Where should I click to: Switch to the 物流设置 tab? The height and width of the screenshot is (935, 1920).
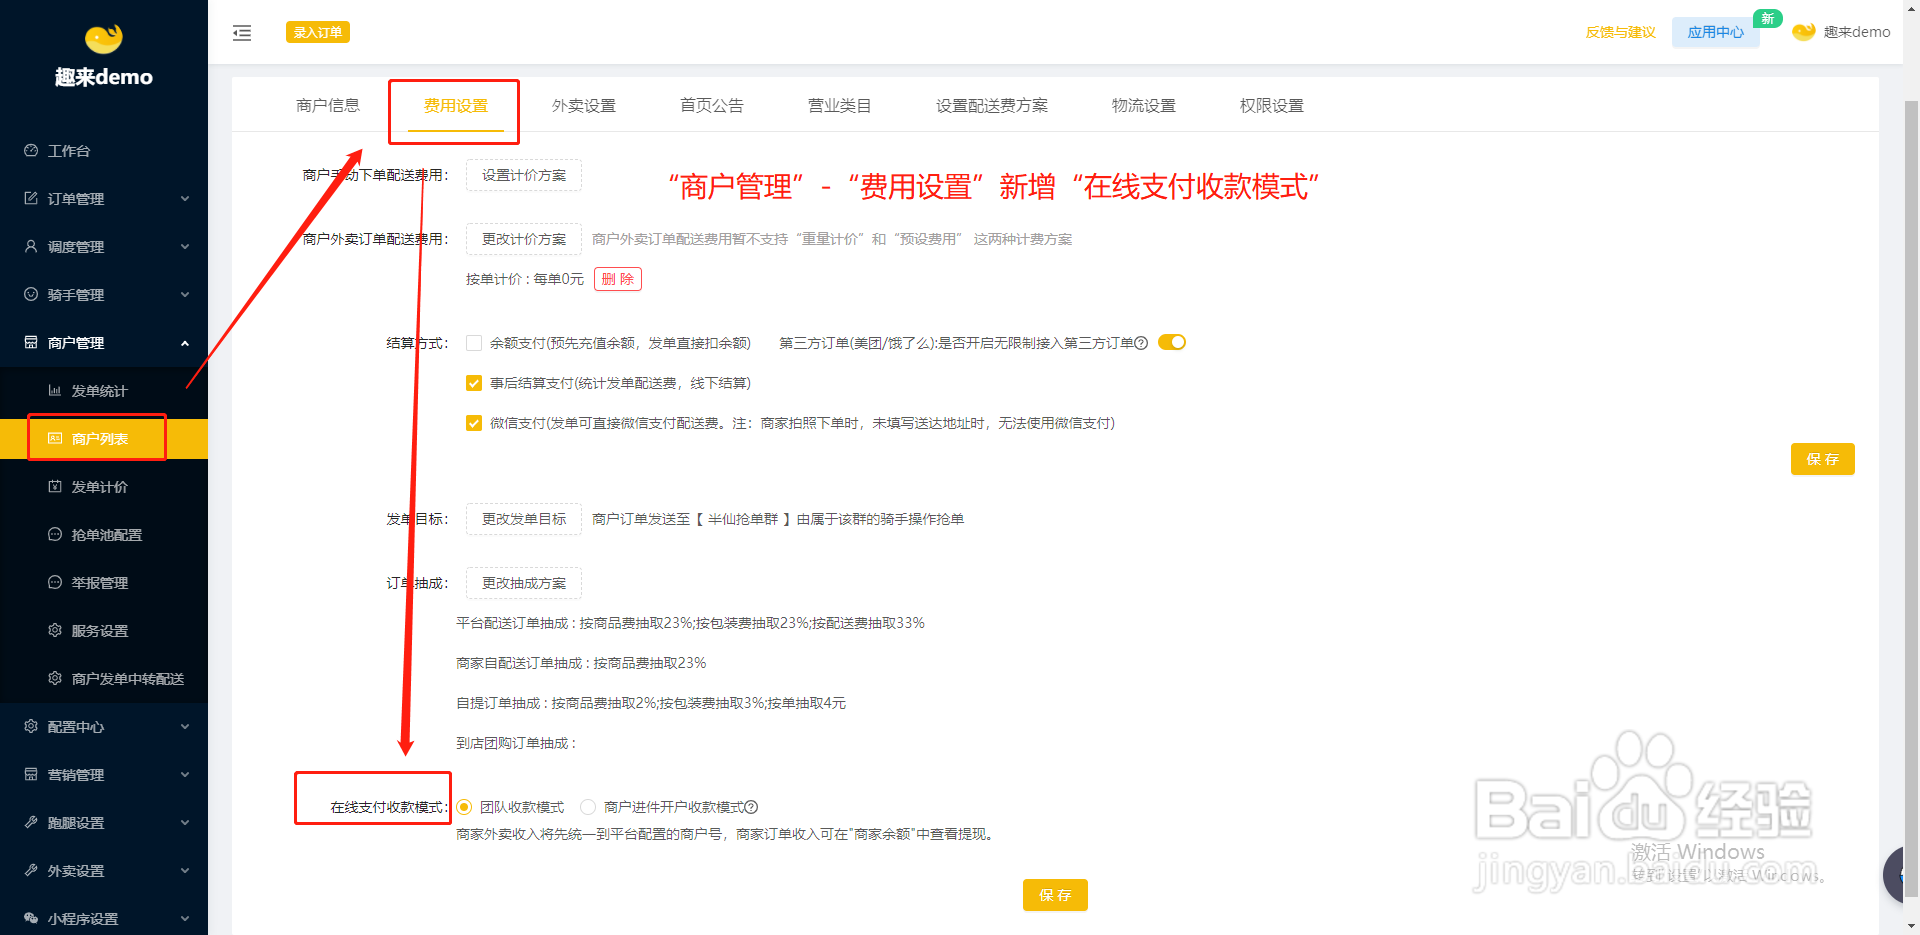coord(1143,105)
